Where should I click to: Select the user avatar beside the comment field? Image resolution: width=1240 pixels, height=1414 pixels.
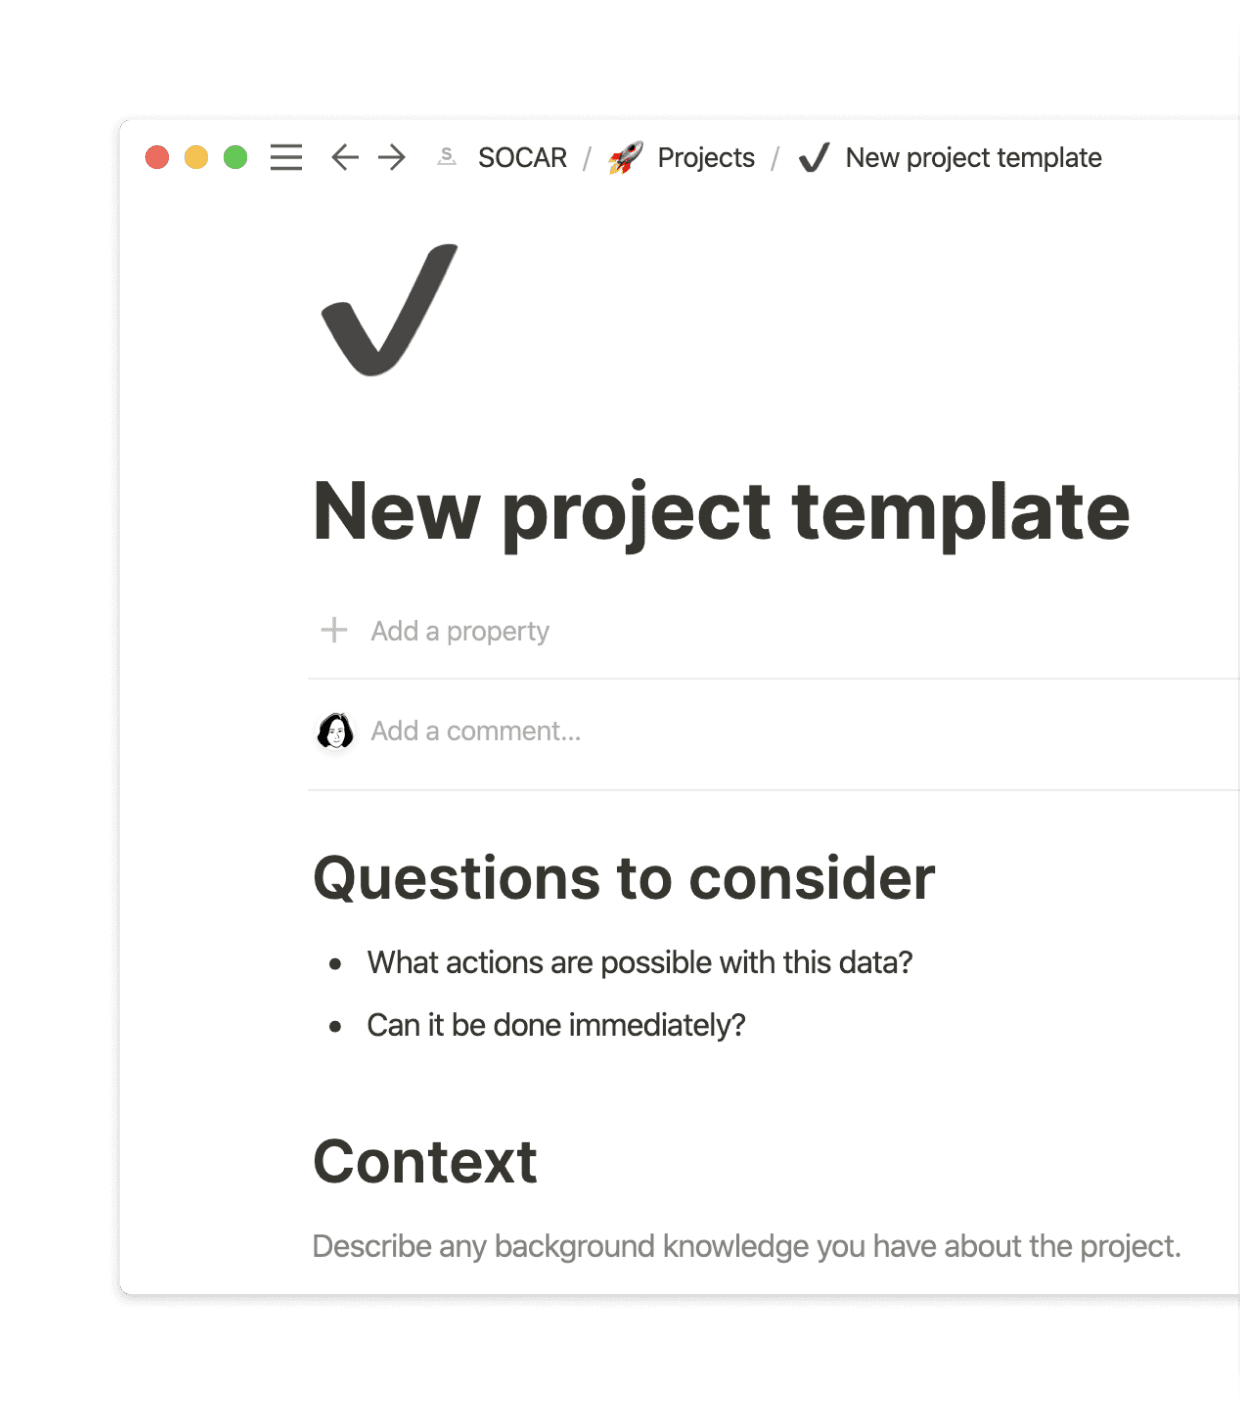click(x=337, y=731)
